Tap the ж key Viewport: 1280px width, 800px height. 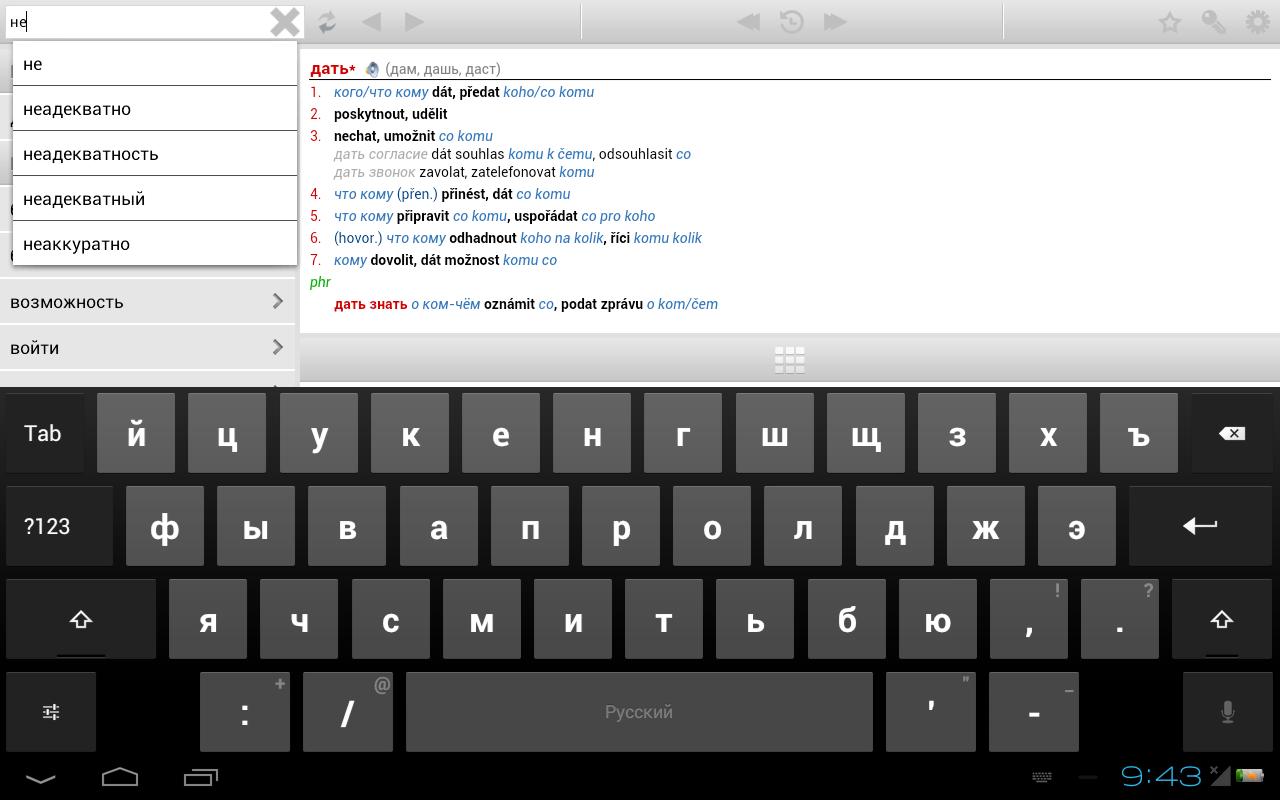point(985,526)
